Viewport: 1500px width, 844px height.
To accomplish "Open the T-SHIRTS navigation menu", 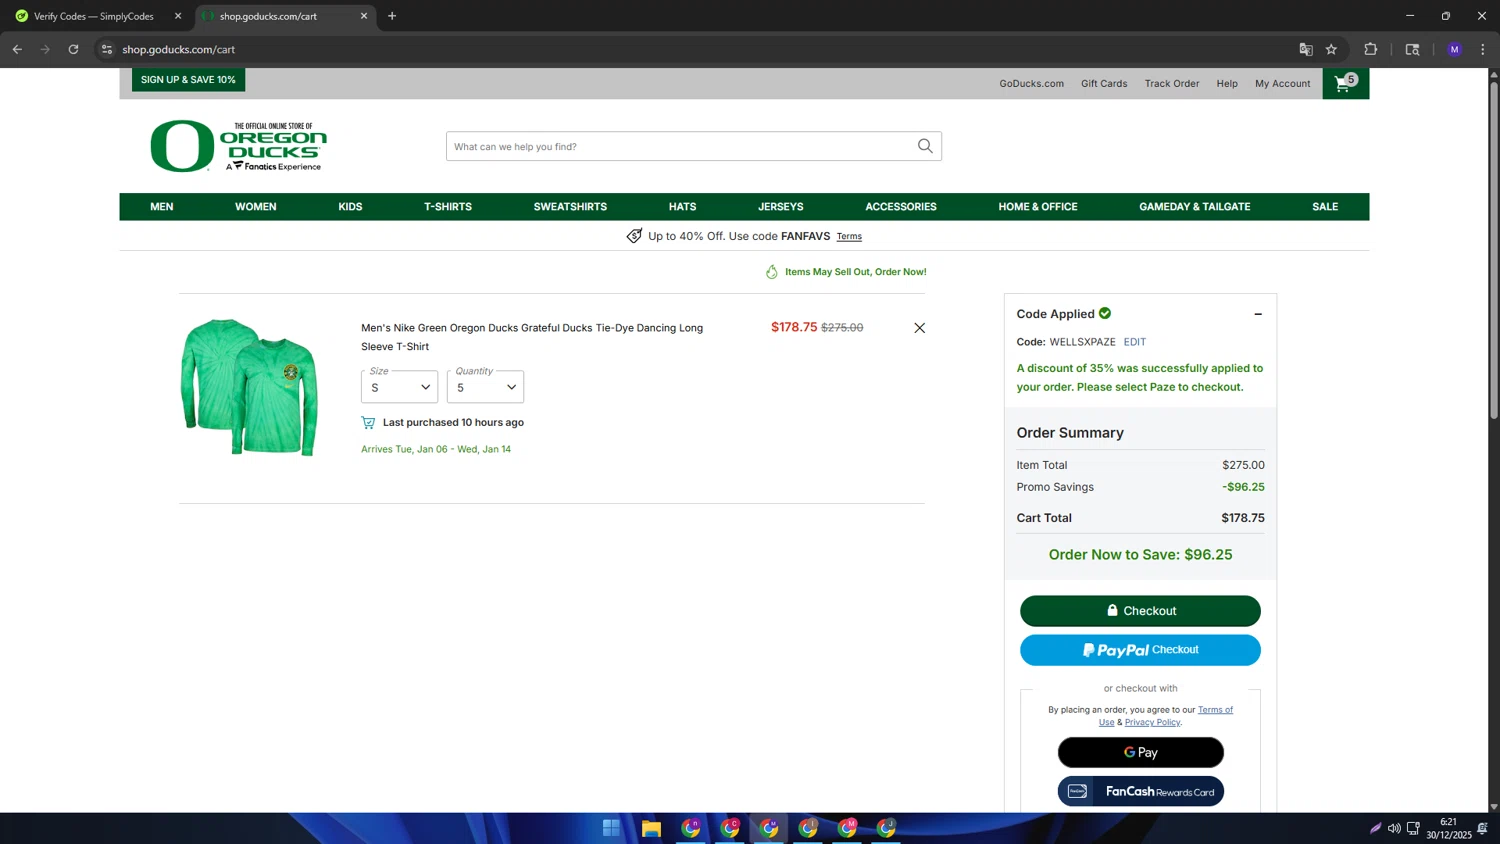I will [x=448, y=207].
